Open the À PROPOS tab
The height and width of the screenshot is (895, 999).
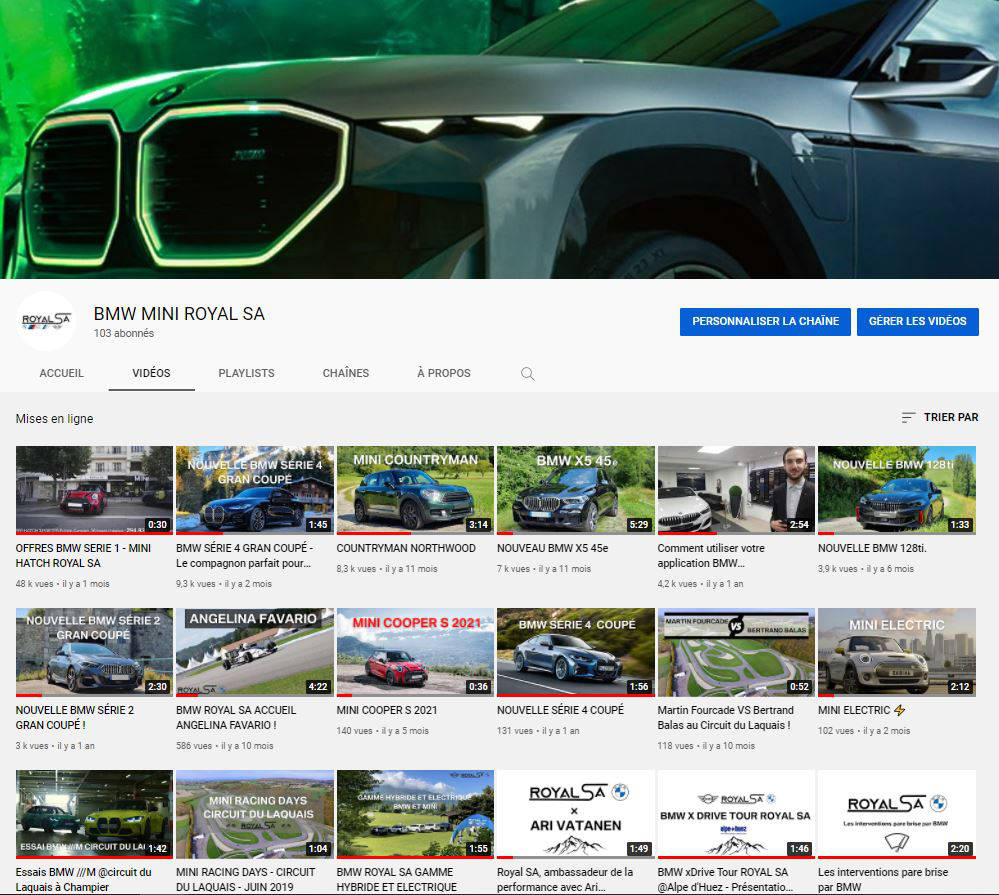click(x=444, y=373)
